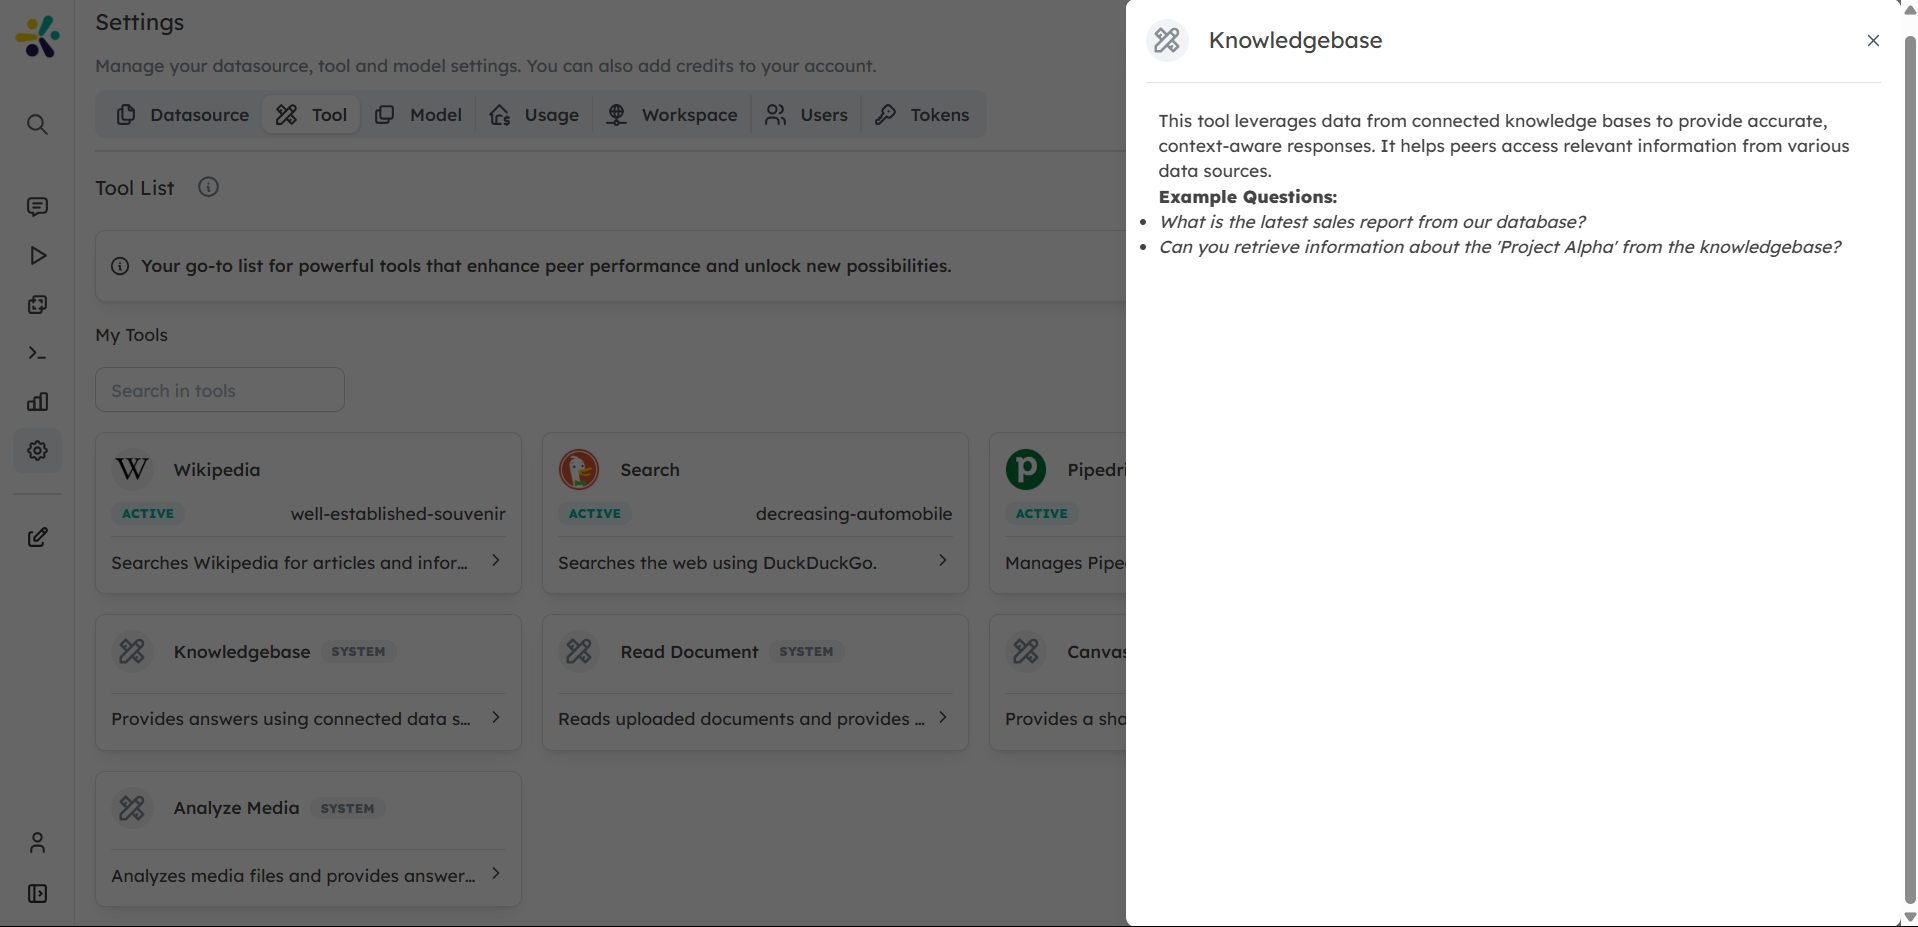The width and height of the screenshot is (1918, 927).
Task: Expand the Read Document tool details chevron
Action: (942, 717)
